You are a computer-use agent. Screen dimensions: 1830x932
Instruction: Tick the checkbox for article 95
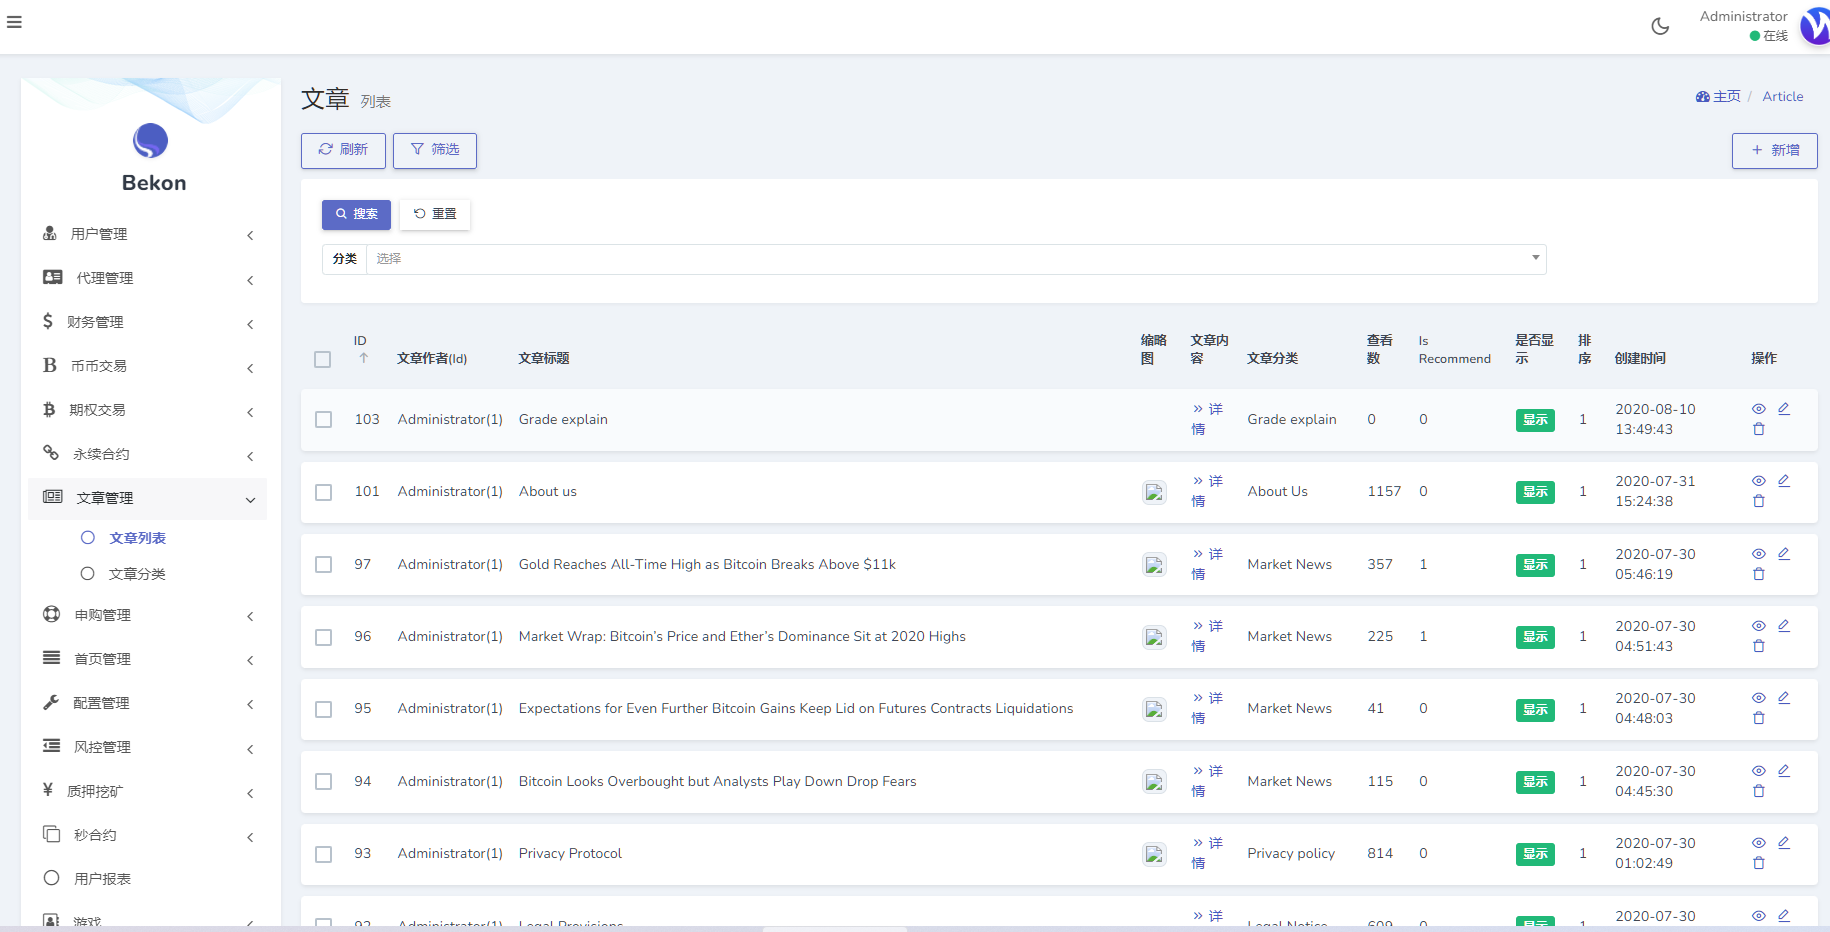(323, 709)
